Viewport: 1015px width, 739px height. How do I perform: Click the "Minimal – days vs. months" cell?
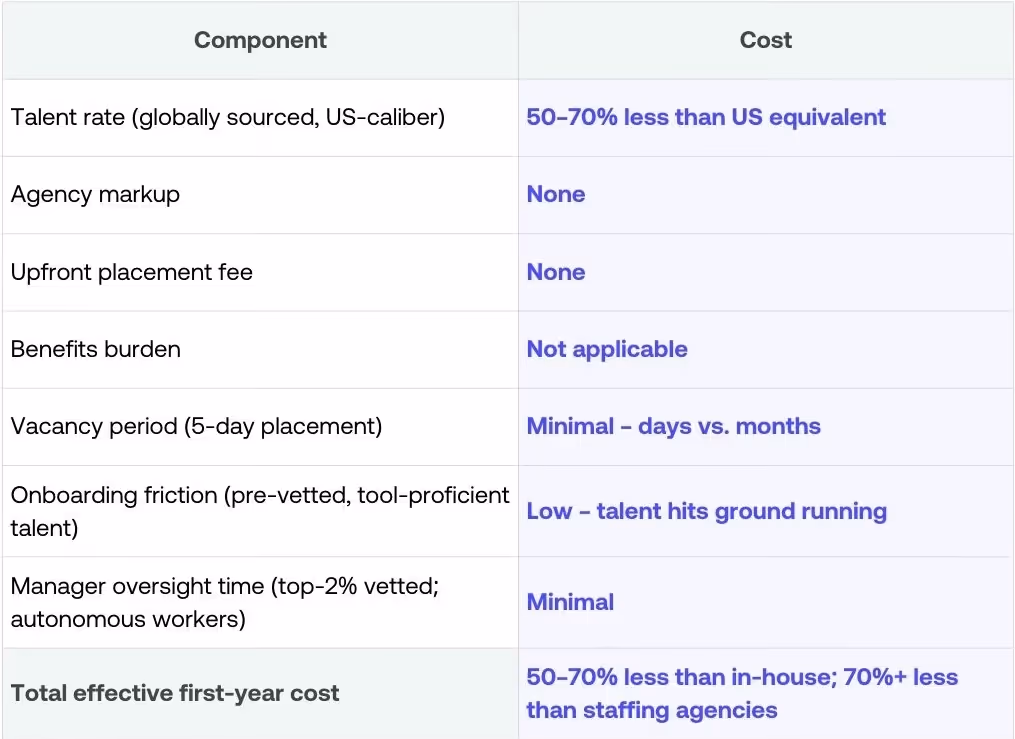point(673,426)
